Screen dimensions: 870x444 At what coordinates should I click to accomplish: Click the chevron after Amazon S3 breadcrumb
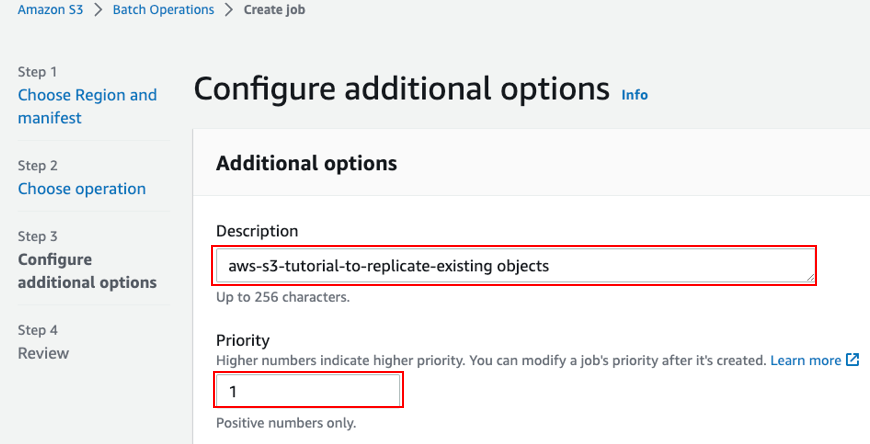click(98, 9)
